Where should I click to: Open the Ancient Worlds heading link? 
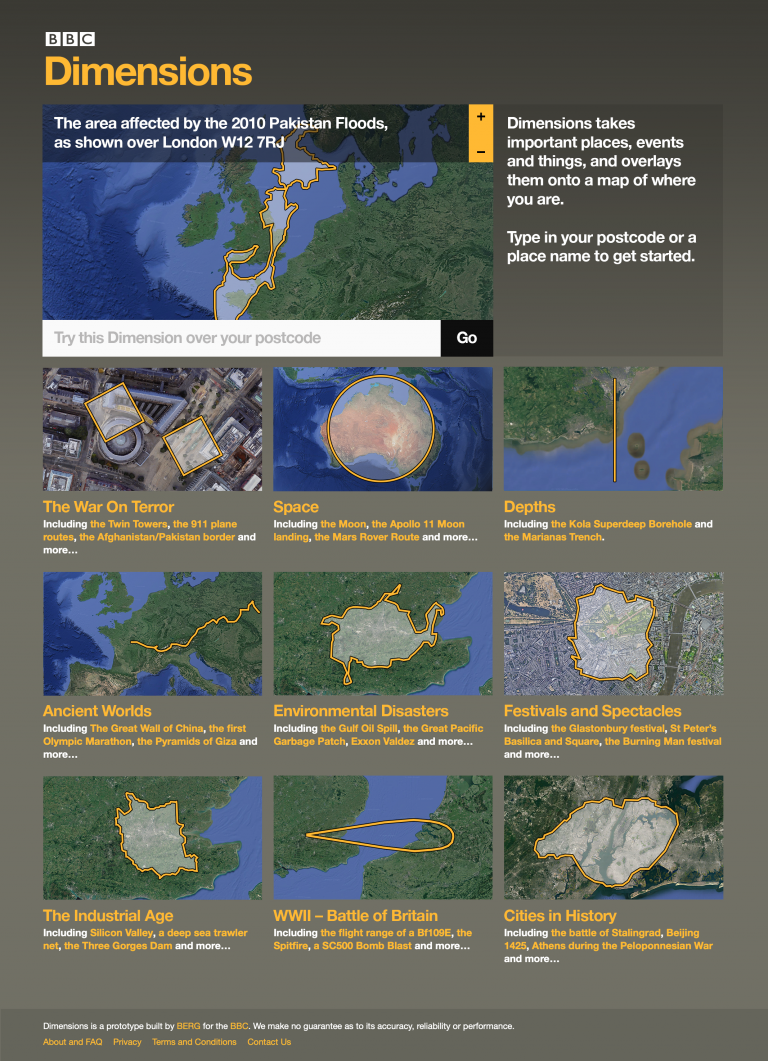coord(97,711)
